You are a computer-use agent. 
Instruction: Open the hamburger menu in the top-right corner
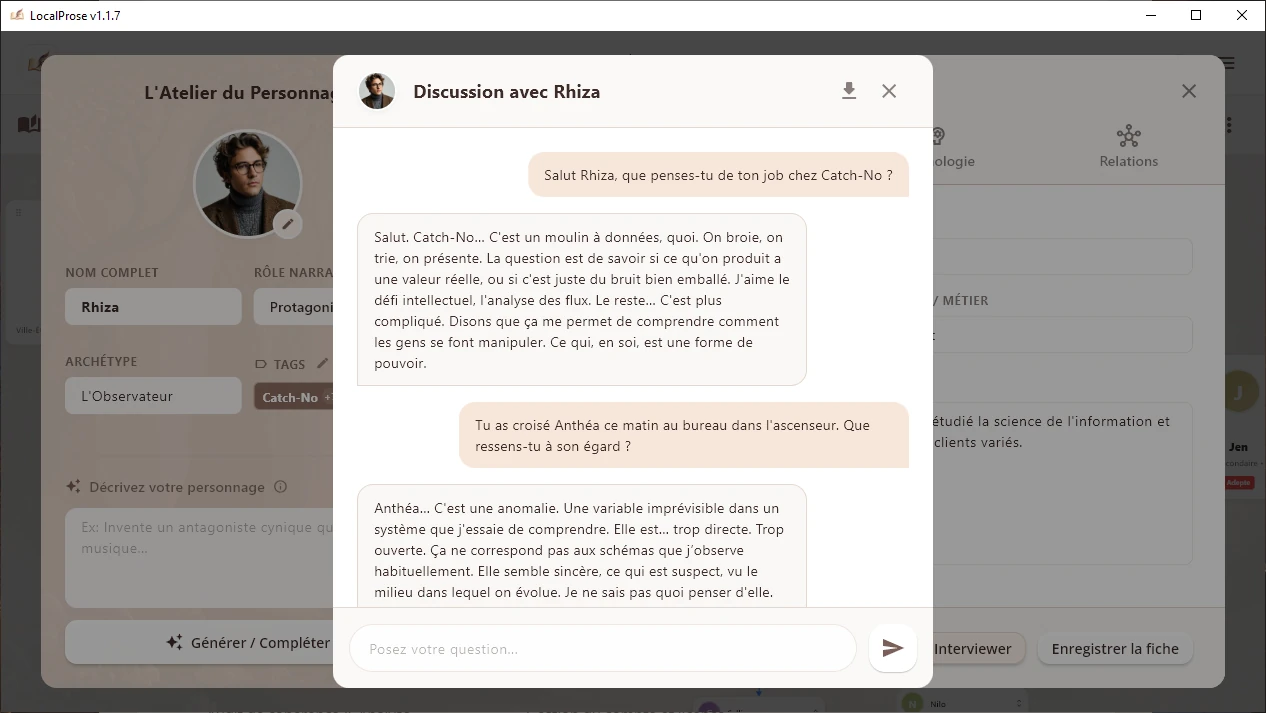click(1227, 62)
